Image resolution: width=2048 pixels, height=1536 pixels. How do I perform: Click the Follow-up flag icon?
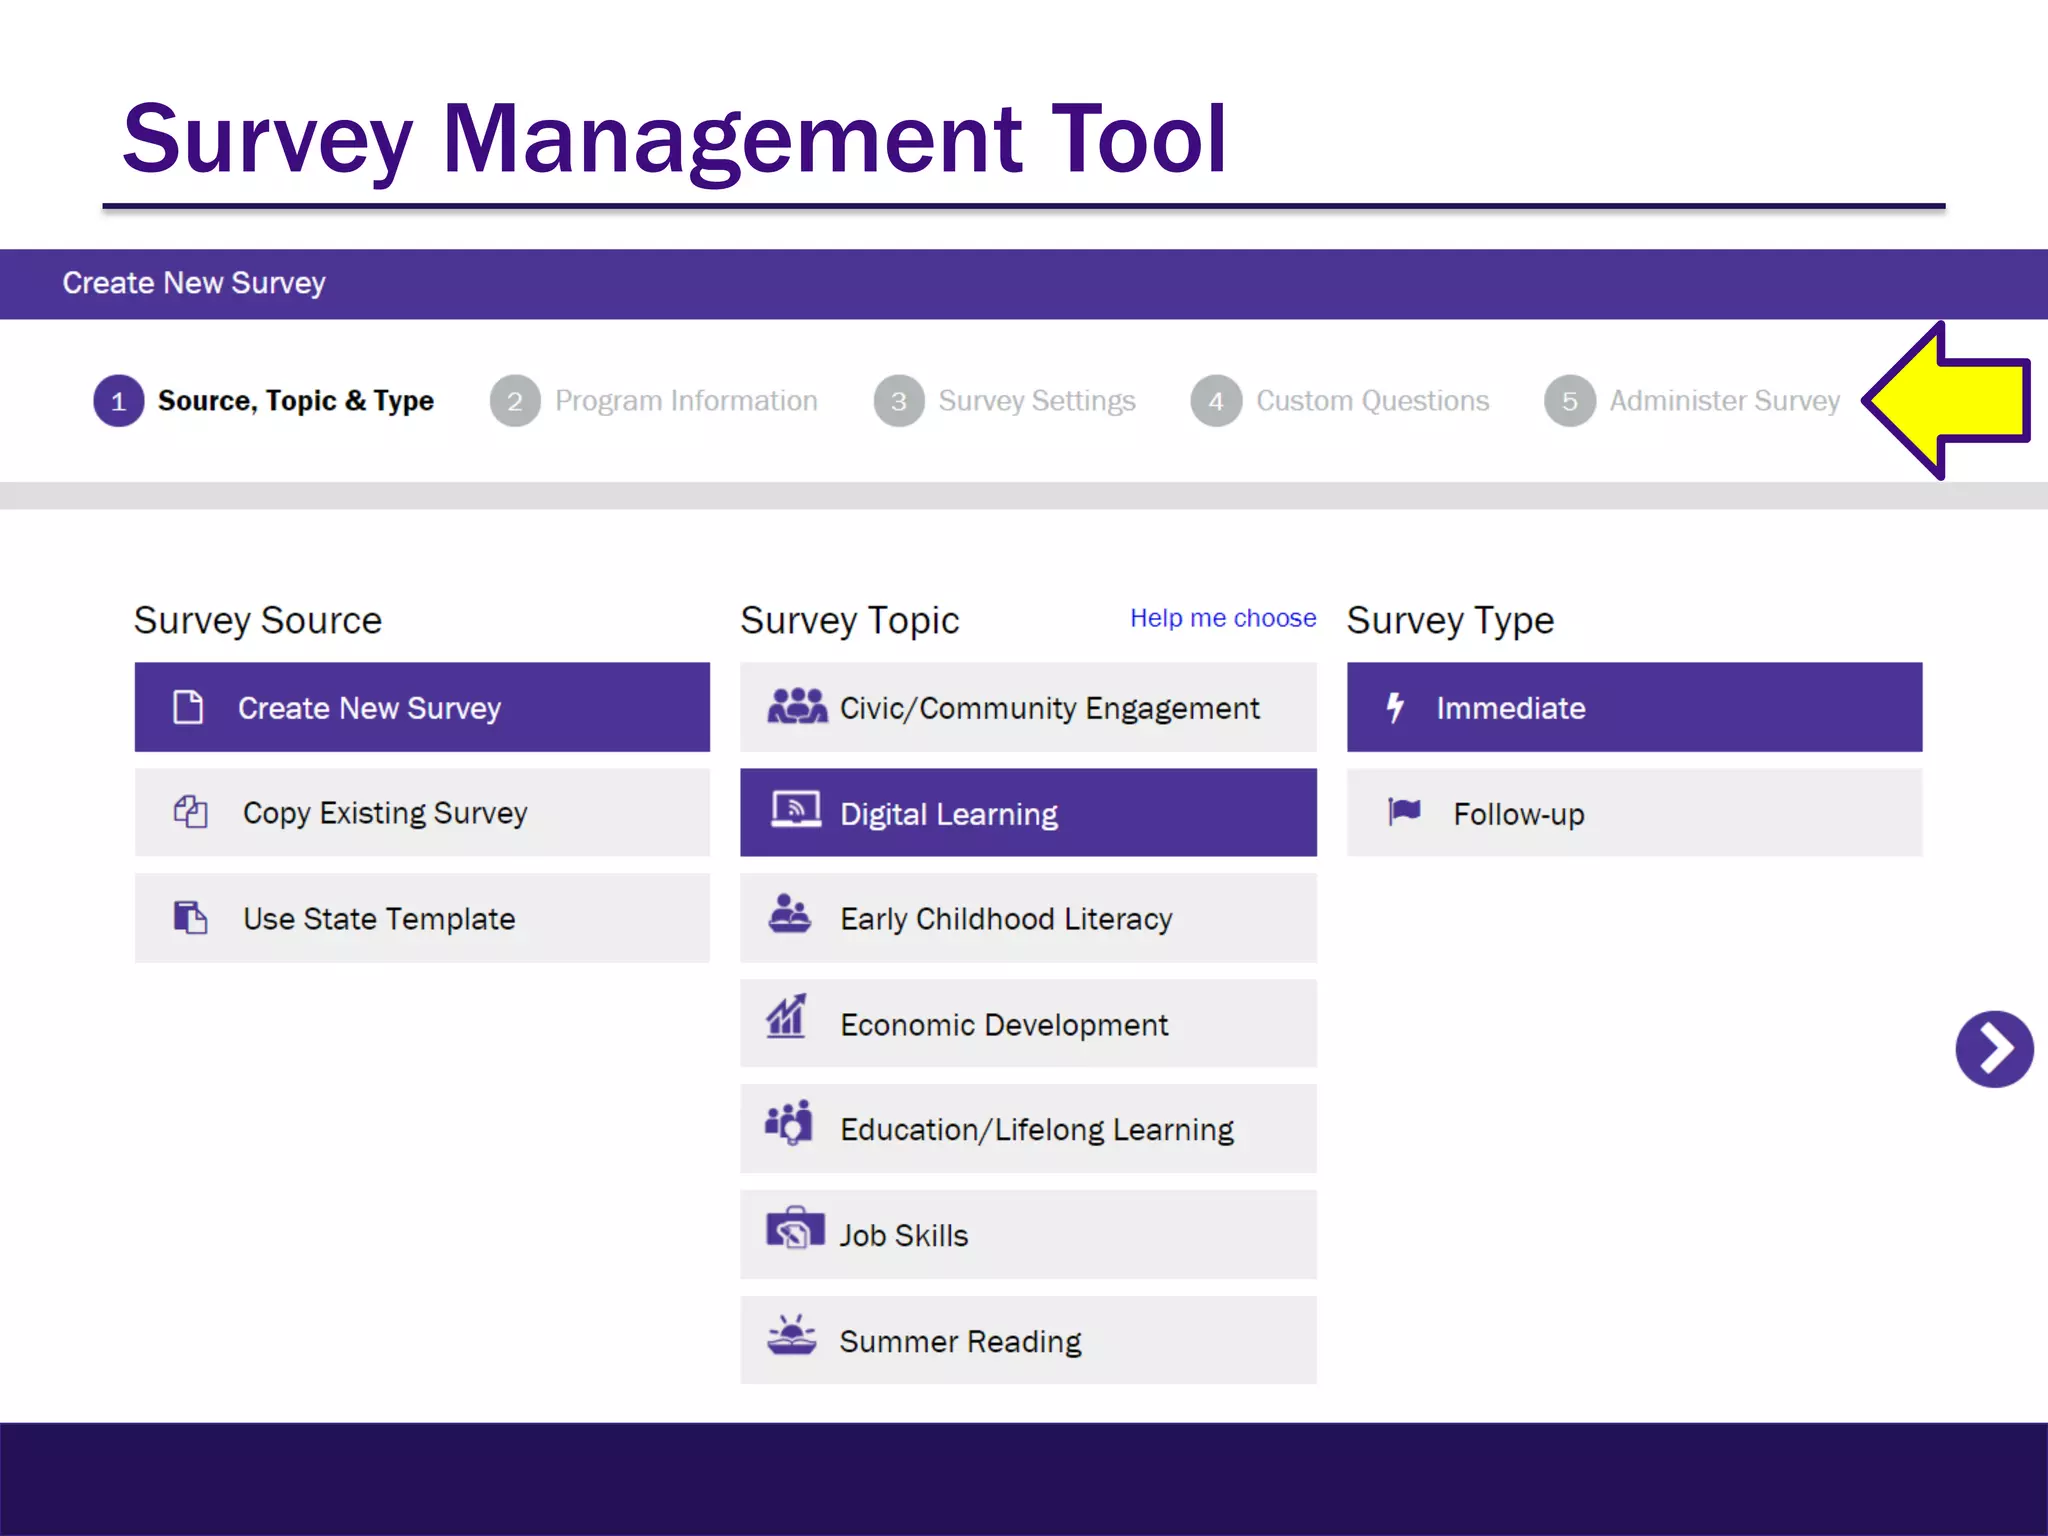(1404, 811)
